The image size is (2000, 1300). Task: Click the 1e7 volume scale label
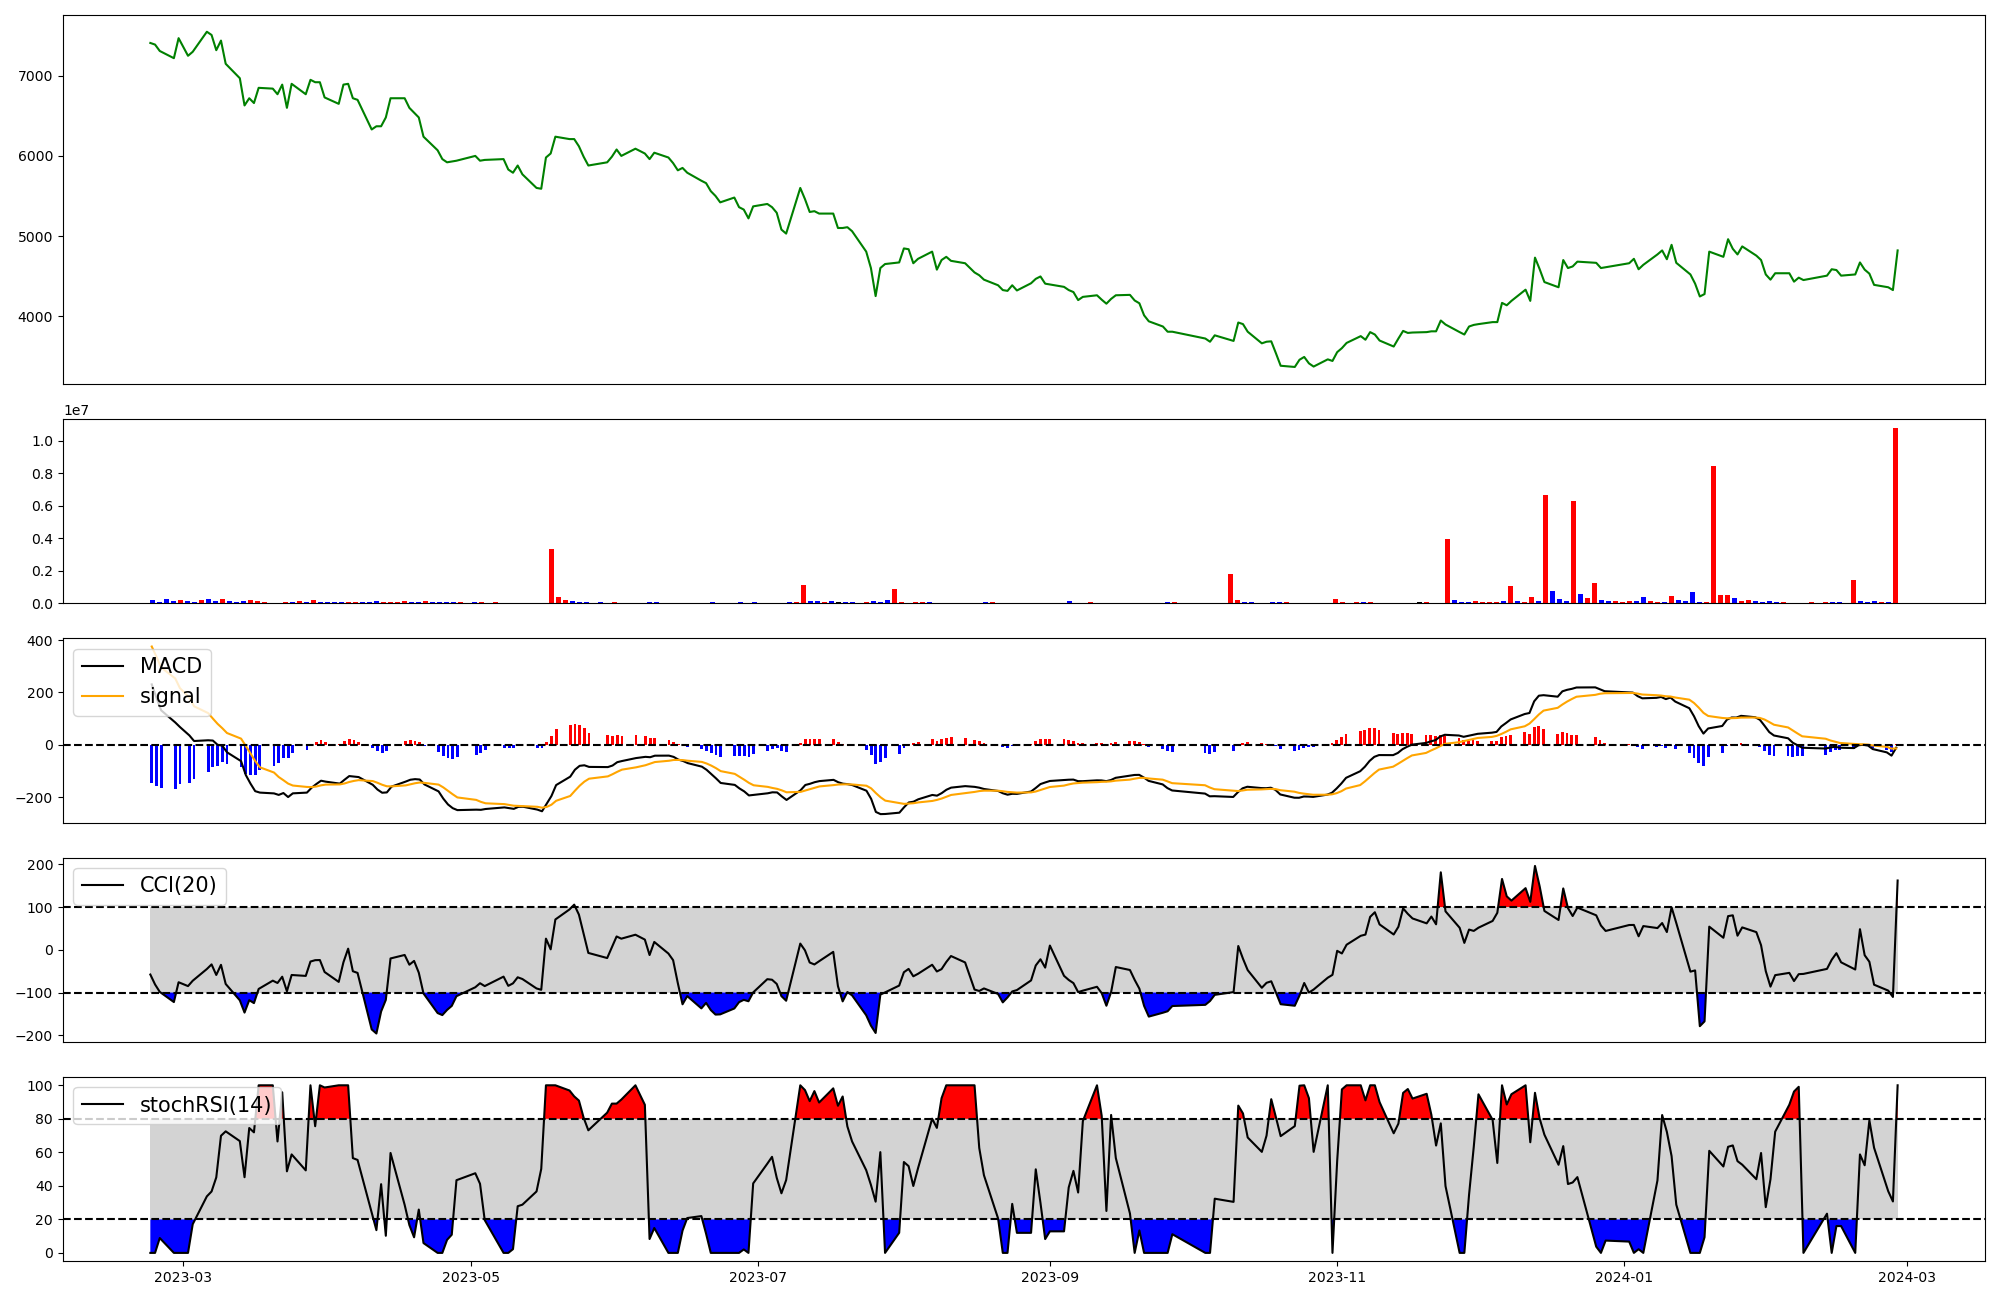click(77, 410)
